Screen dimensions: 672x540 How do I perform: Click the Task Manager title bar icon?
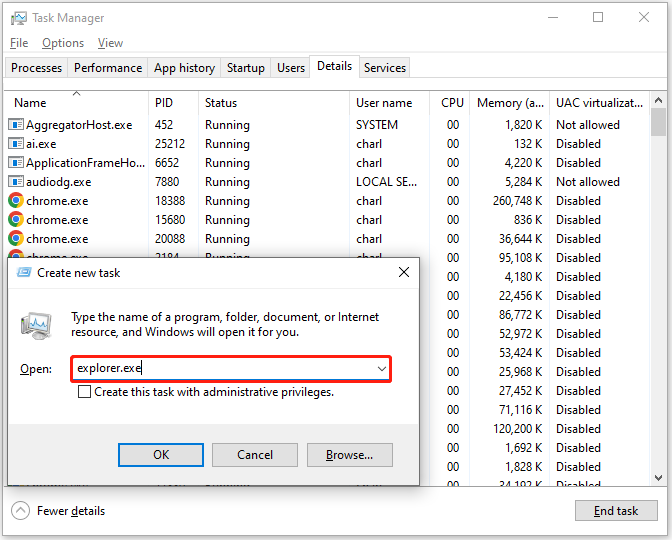[18, 18]
